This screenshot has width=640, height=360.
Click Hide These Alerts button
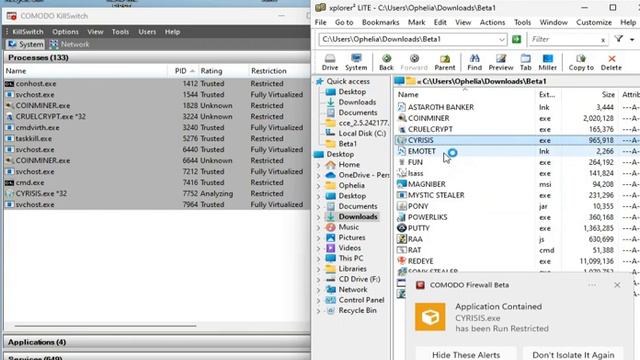coord(466,354)
